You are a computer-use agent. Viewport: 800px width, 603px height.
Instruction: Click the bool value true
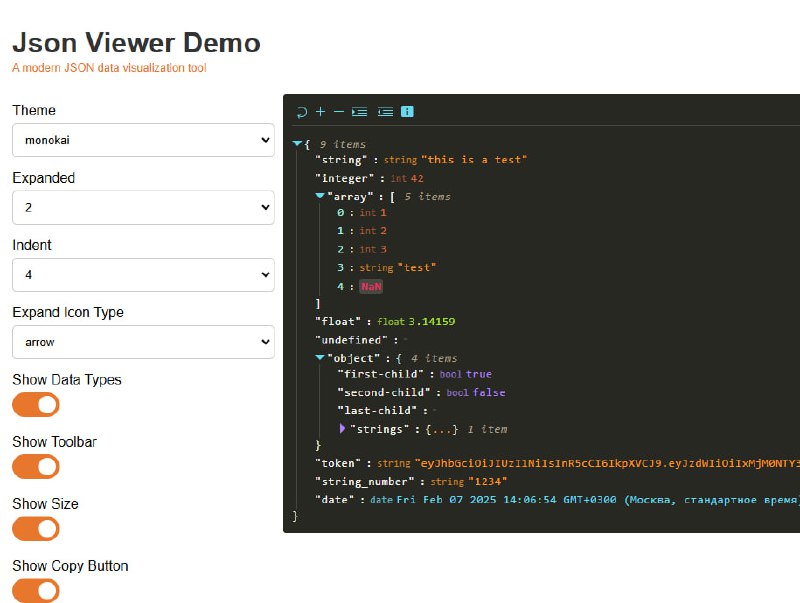pos(479,374)
